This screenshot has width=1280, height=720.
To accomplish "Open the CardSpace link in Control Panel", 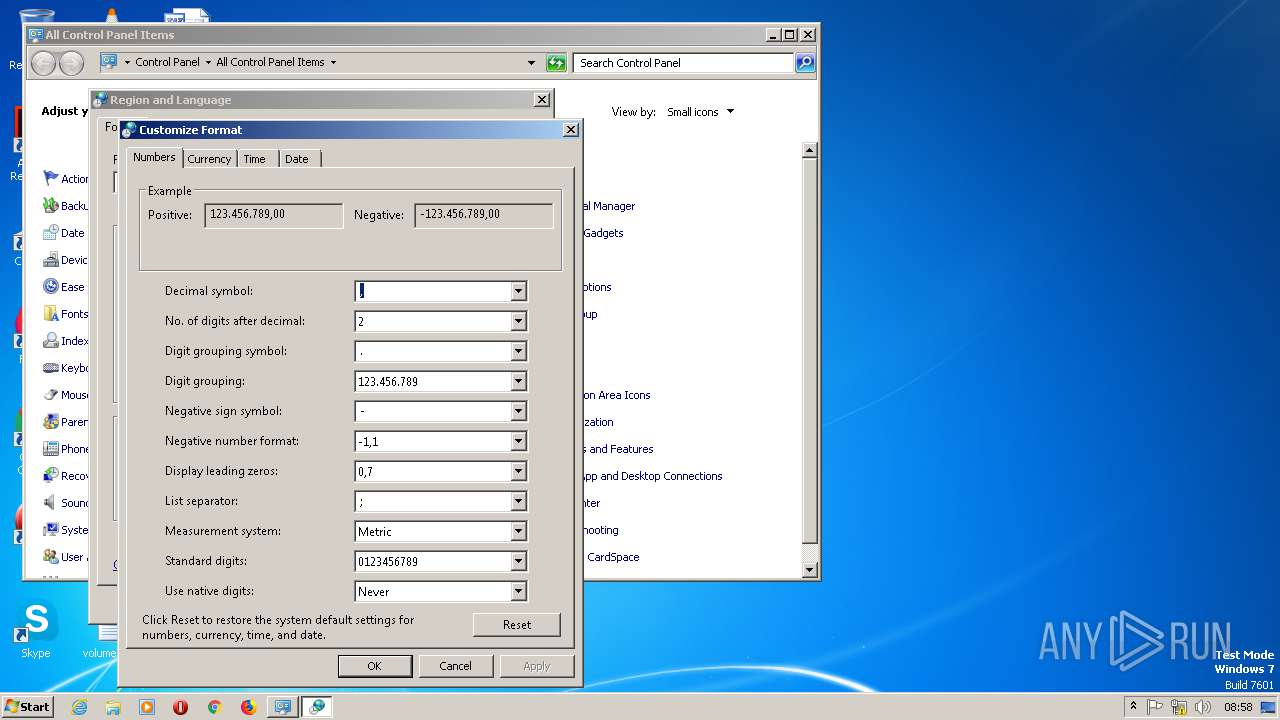I will [x=613, y=557].
